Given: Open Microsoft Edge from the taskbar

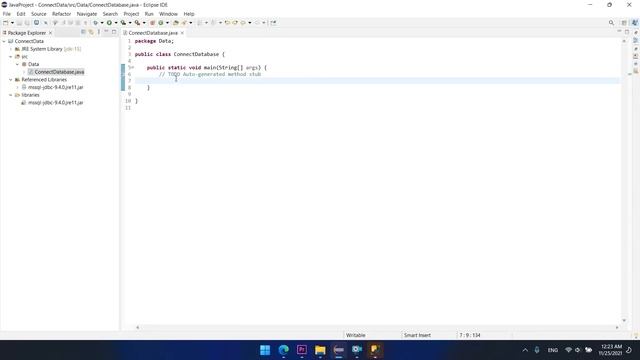Looking at the screenshot, I should point(284,350).
